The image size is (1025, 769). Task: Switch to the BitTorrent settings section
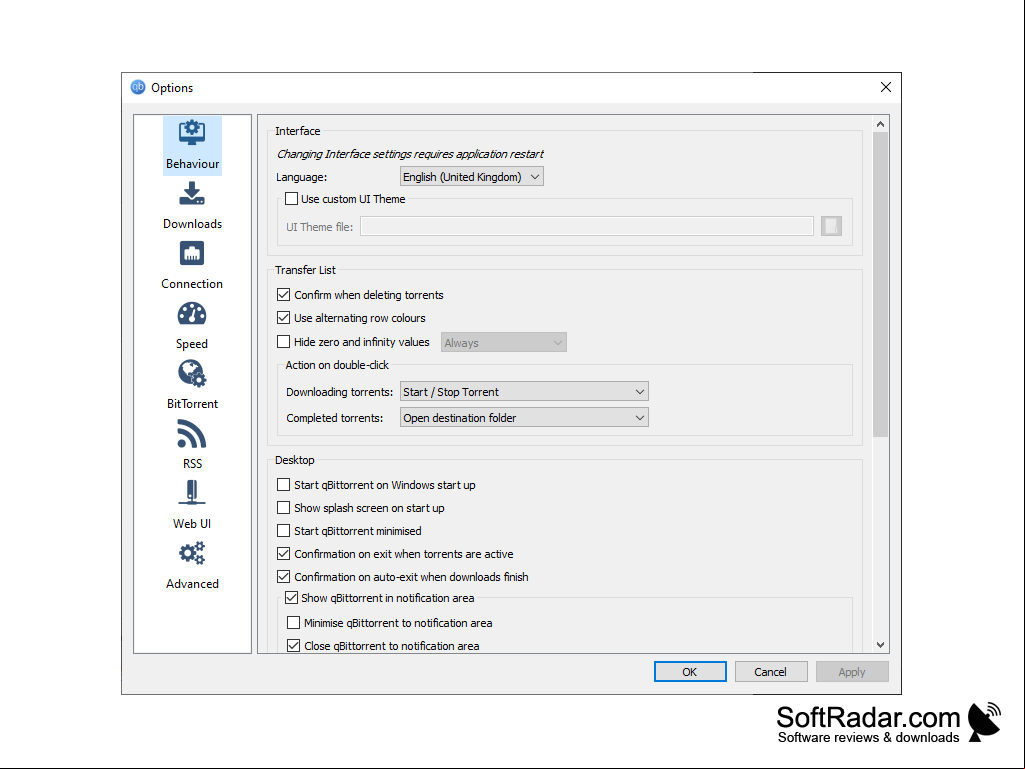pyautogui.click(x=192, y=386)
